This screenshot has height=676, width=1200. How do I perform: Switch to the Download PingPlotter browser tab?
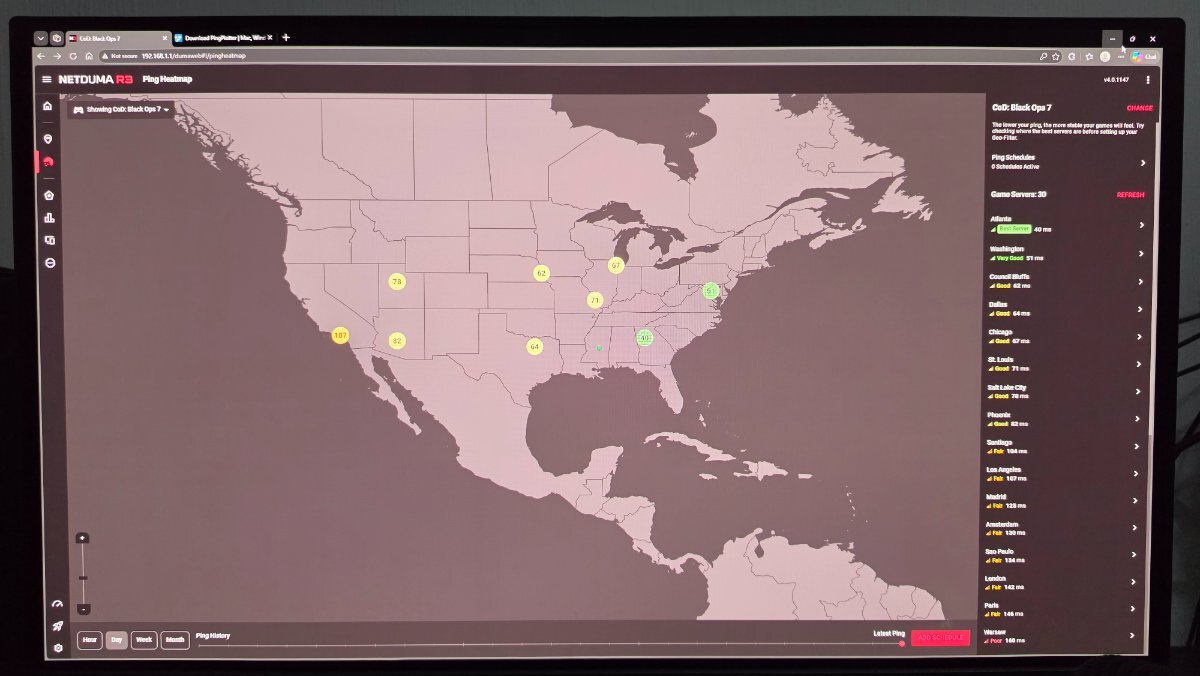coord(222,38)
